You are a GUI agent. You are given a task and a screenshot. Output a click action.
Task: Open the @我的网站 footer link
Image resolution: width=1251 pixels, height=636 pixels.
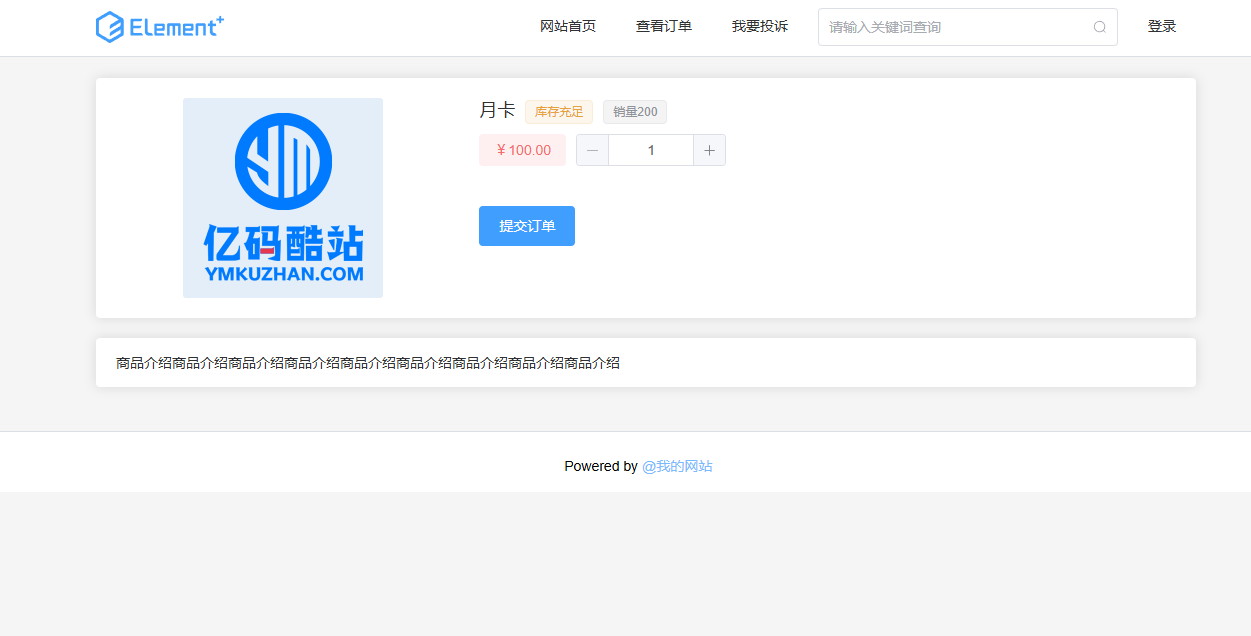coord(677,466)
